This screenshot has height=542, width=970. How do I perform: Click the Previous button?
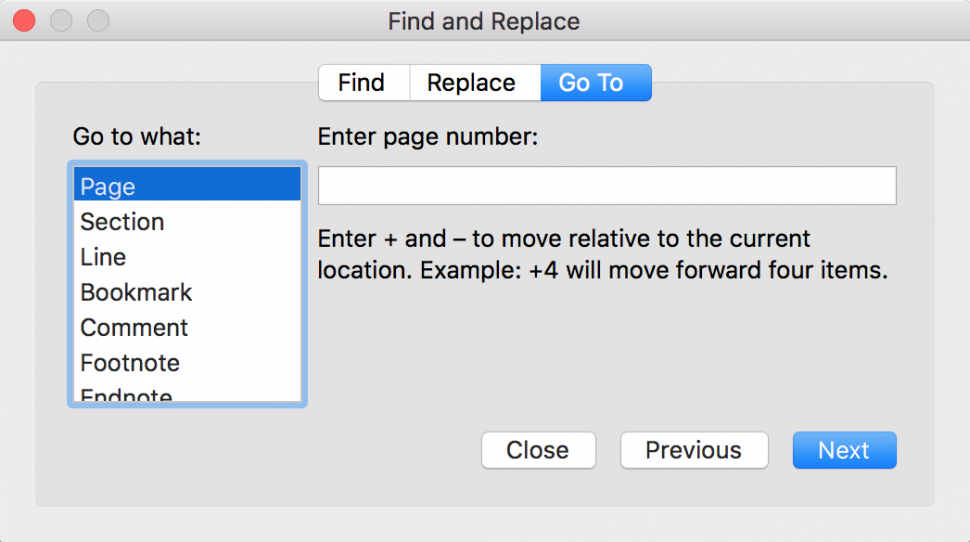694,450
